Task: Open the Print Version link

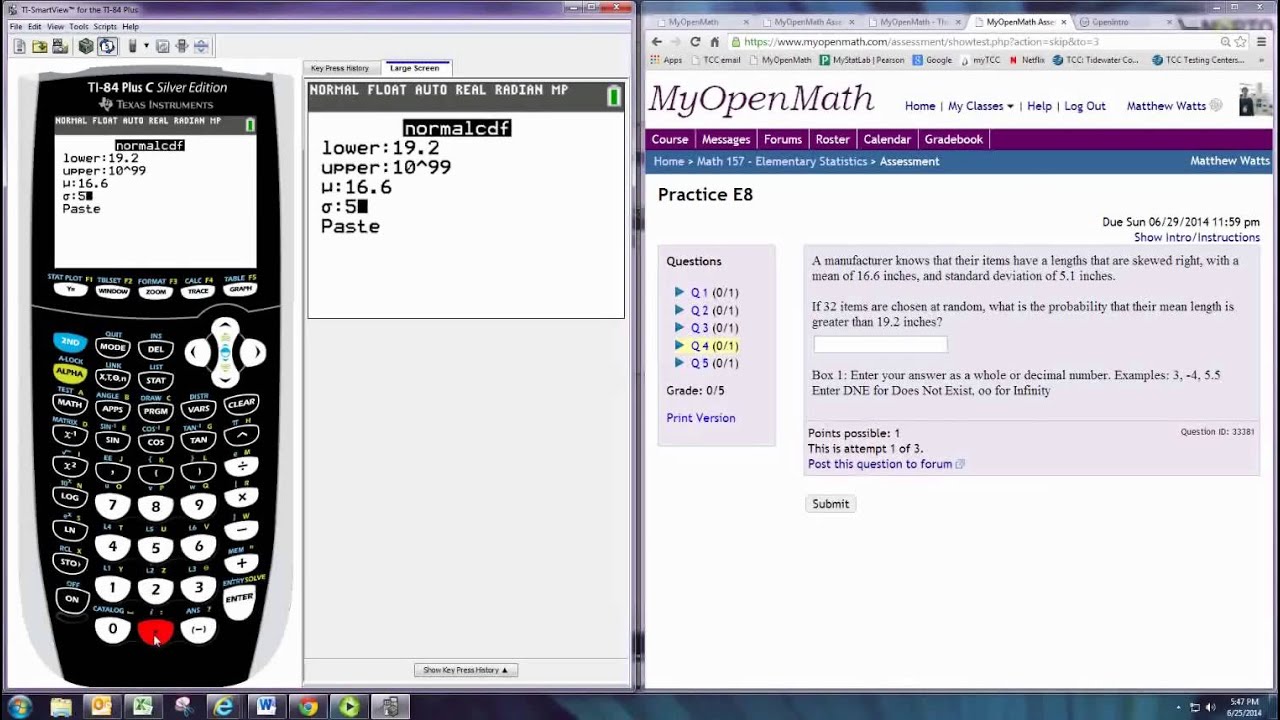Action: [x=701, y=418]
